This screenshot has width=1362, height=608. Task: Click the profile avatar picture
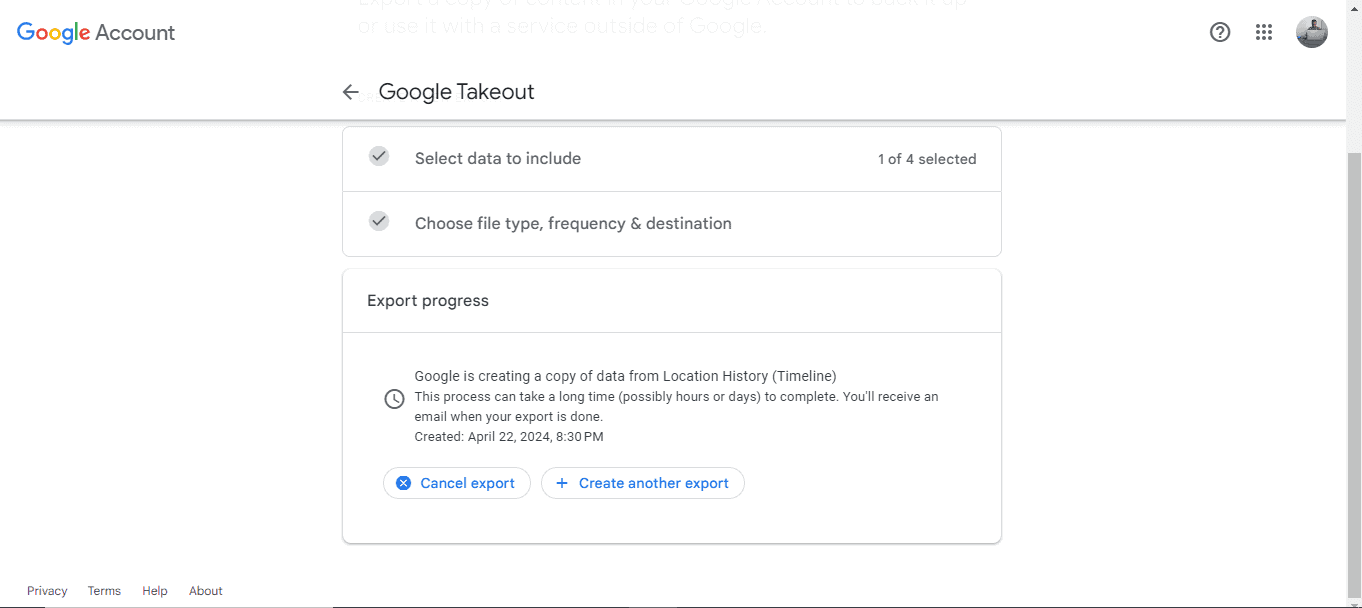point(1311,31)
